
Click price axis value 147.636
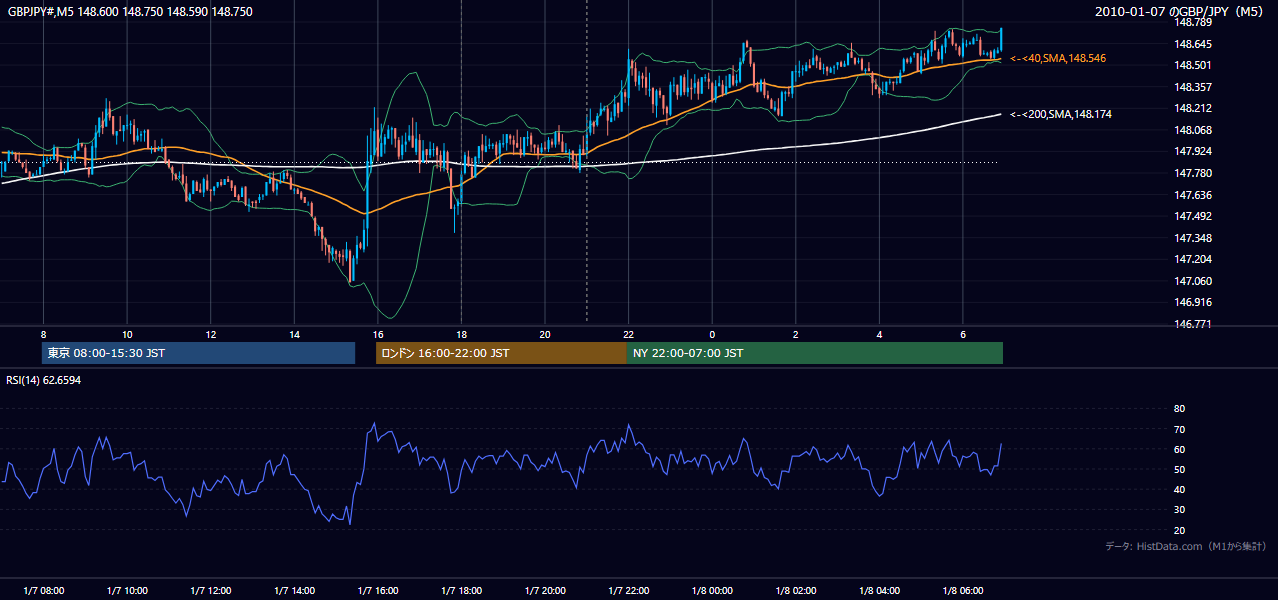(x=1192, y=195)
